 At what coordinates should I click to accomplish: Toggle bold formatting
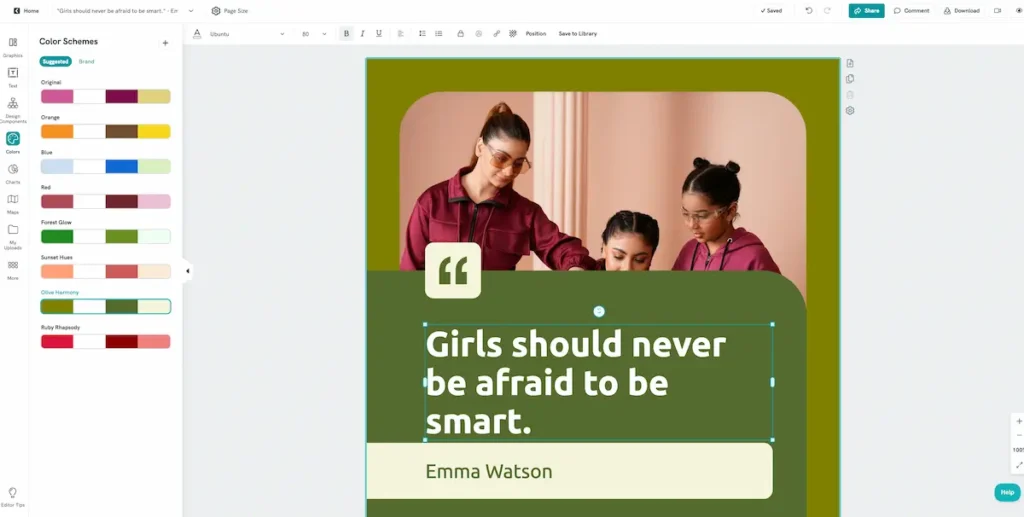click(x=346, y=33)
